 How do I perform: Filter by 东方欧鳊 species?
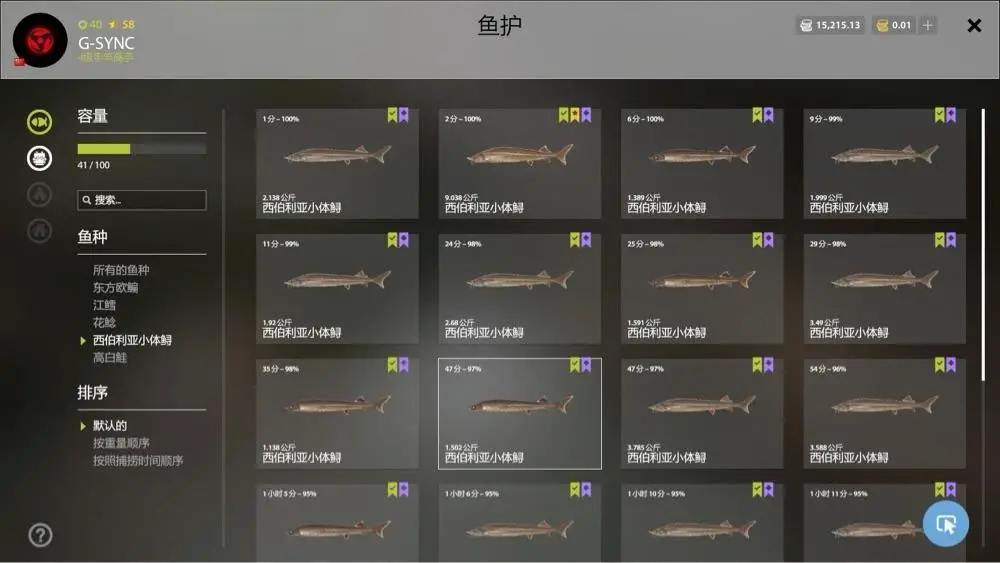point(115,288)
